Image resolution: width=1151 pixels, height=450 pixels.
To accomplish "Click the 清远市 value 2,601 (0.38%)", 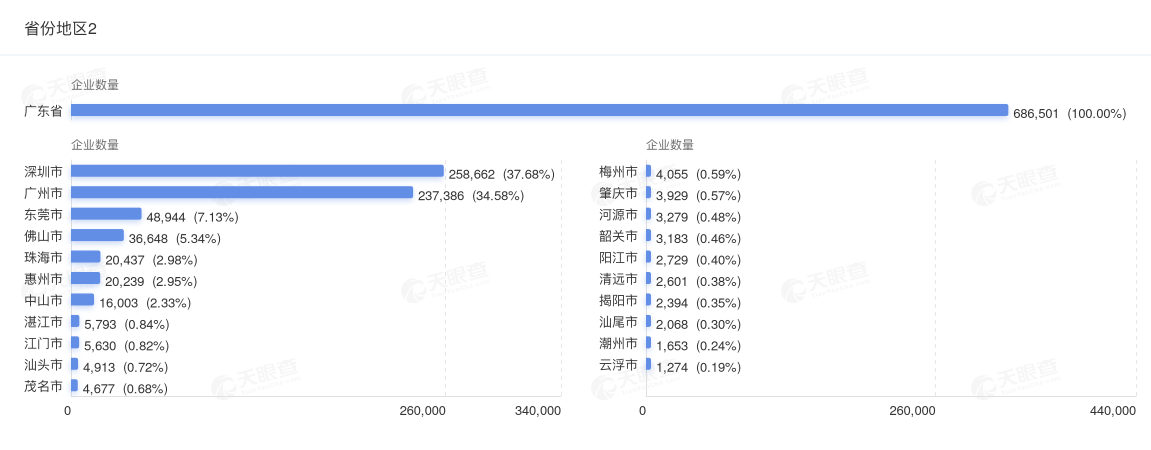I will coord(698,281).
